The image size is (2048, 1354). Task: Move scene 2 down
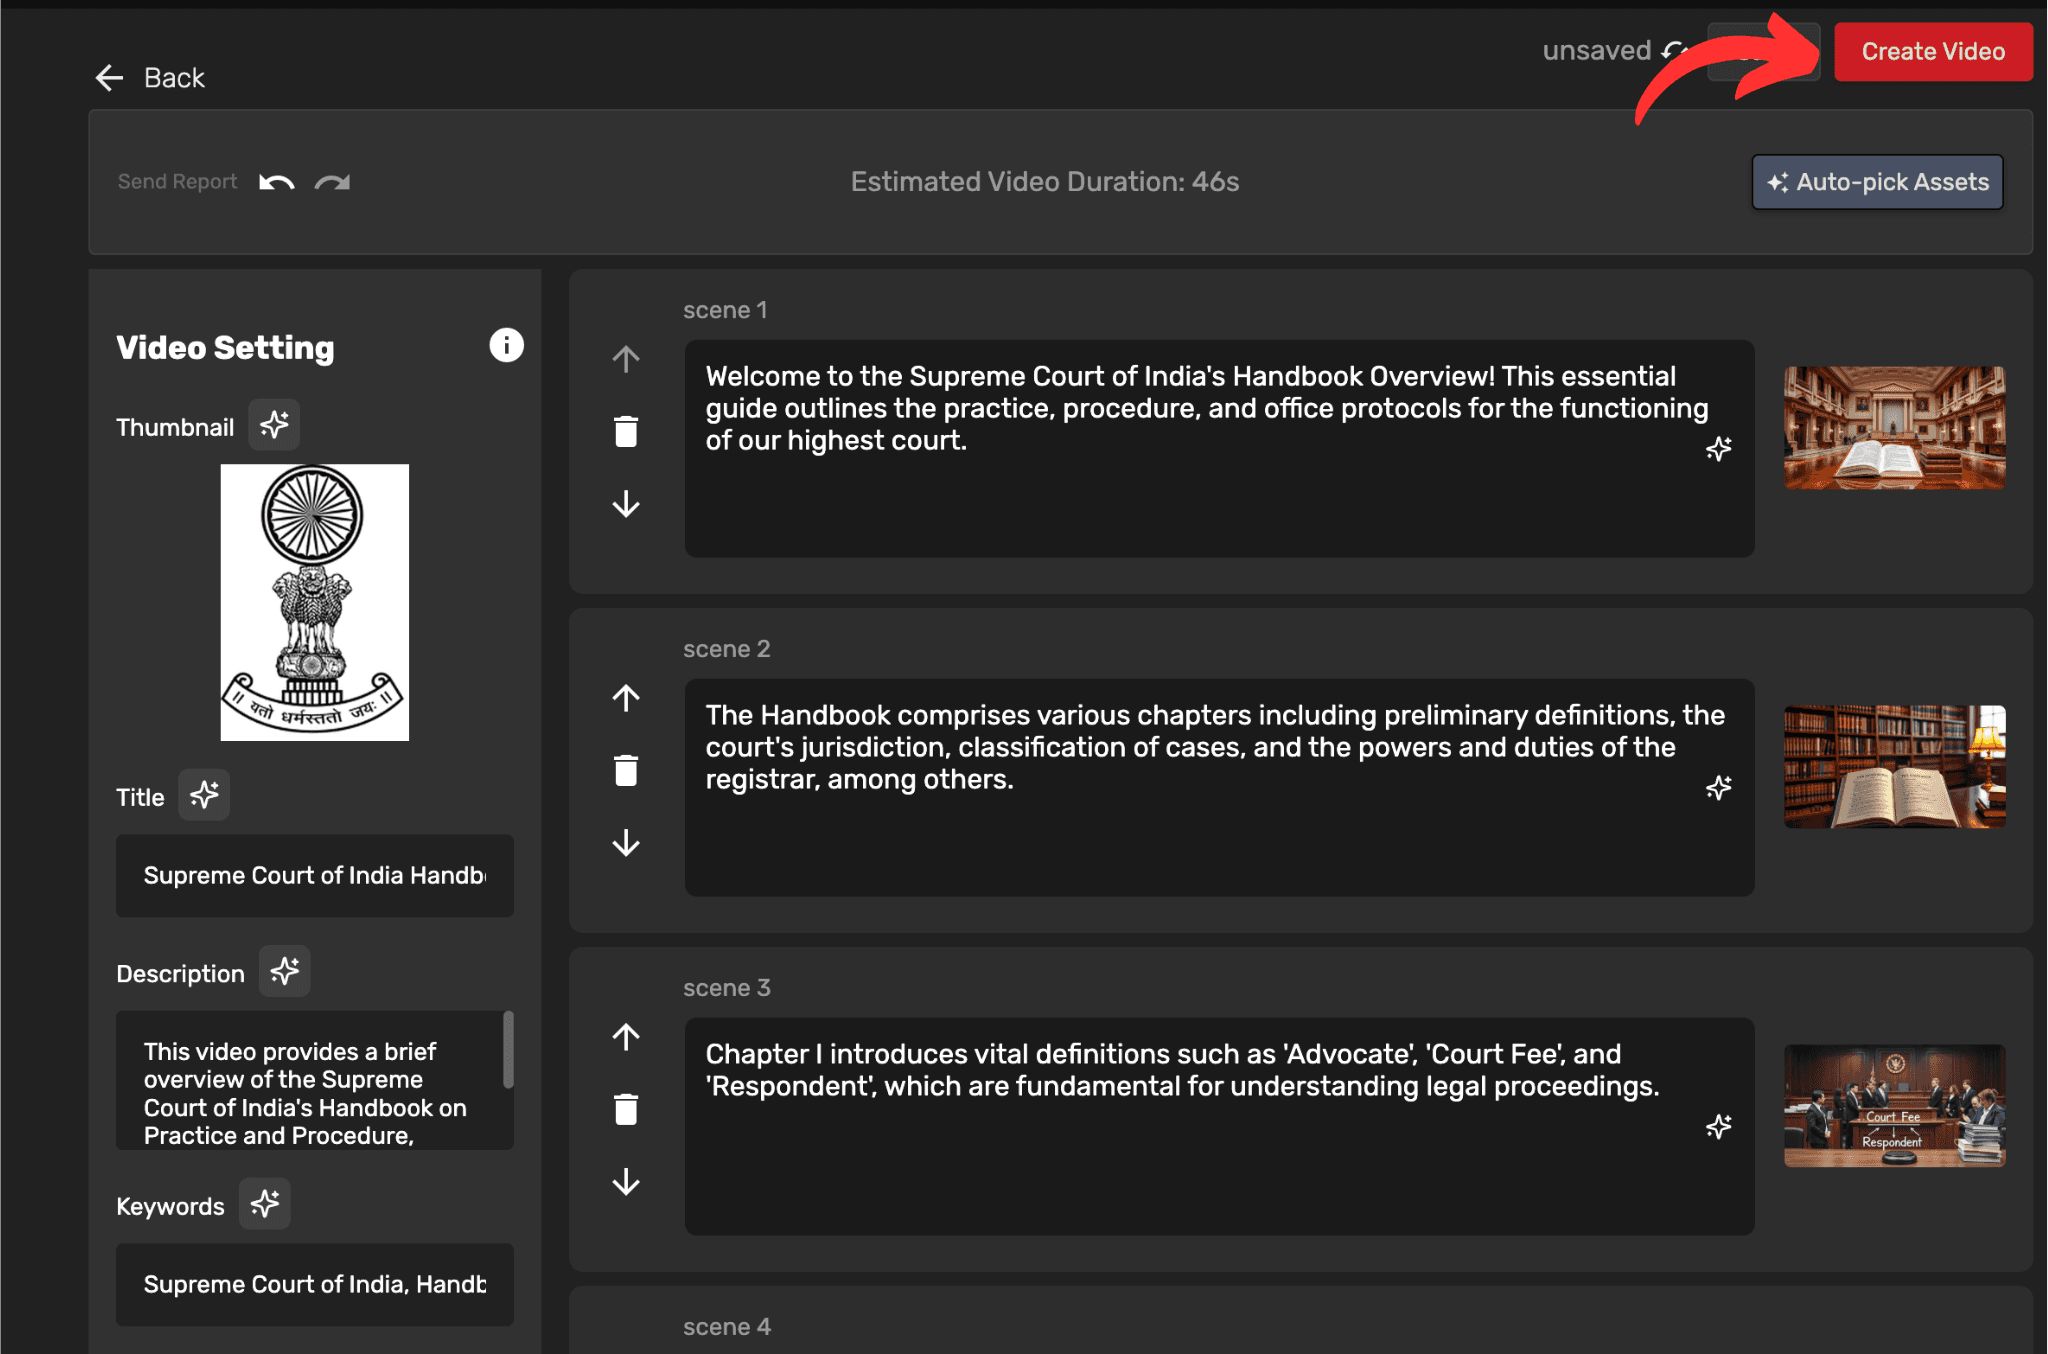pyautogui.click(x=626, y=843)
